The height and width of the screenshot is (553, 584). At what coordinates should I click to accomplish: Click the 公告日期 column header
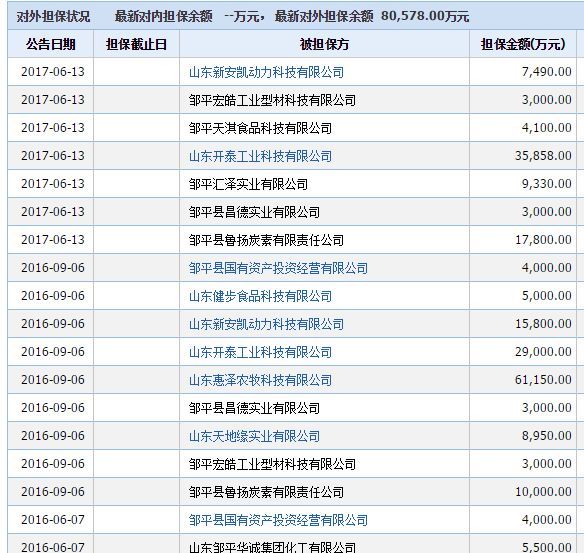coord(51,44)
